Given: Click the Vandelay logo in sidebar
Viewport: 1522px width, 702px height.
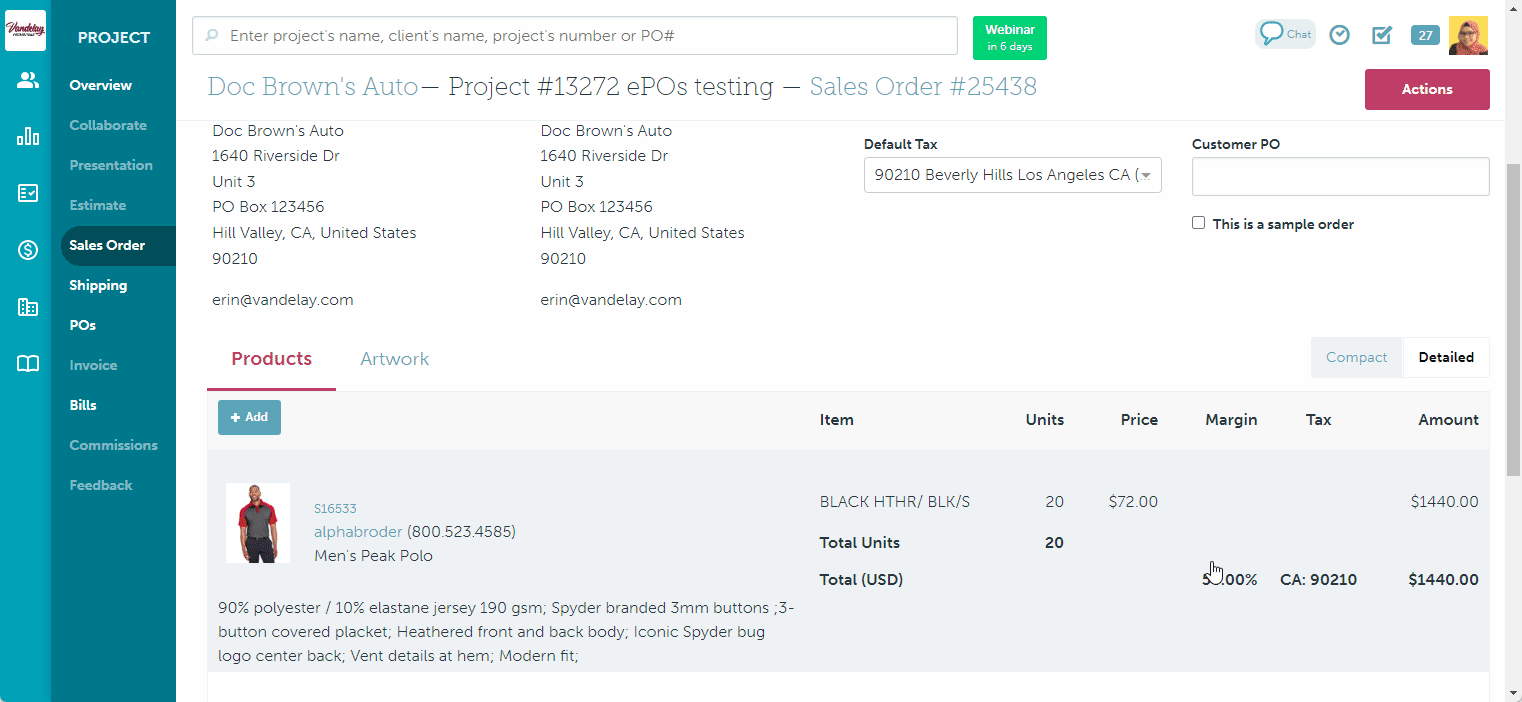Looking at the screenshot, I should (x=25, y=30).
